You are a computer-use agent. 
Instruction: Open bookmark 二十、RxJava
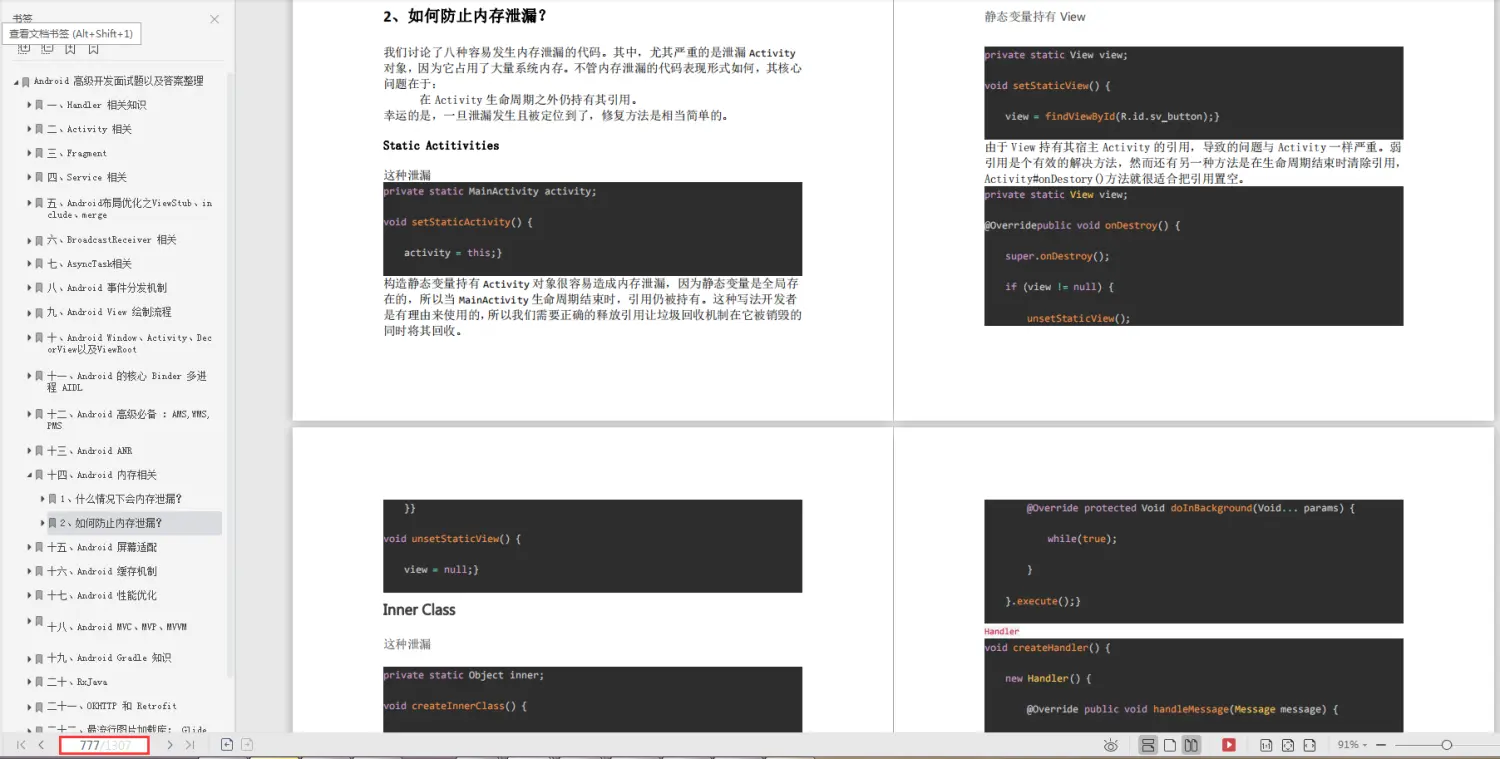[x=77, y=682]
